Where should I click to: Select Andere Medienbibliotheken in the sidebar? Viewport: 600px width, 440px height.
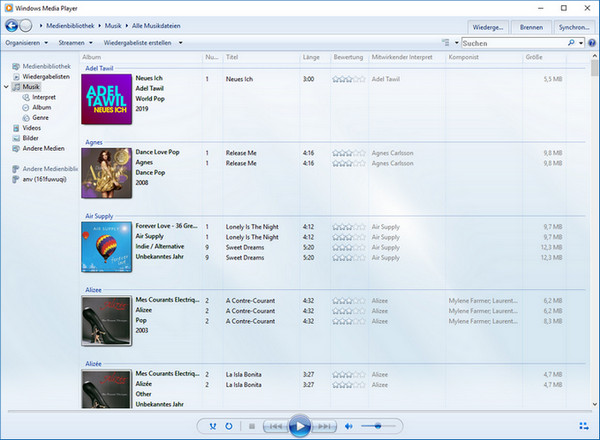tap(45, 169)
